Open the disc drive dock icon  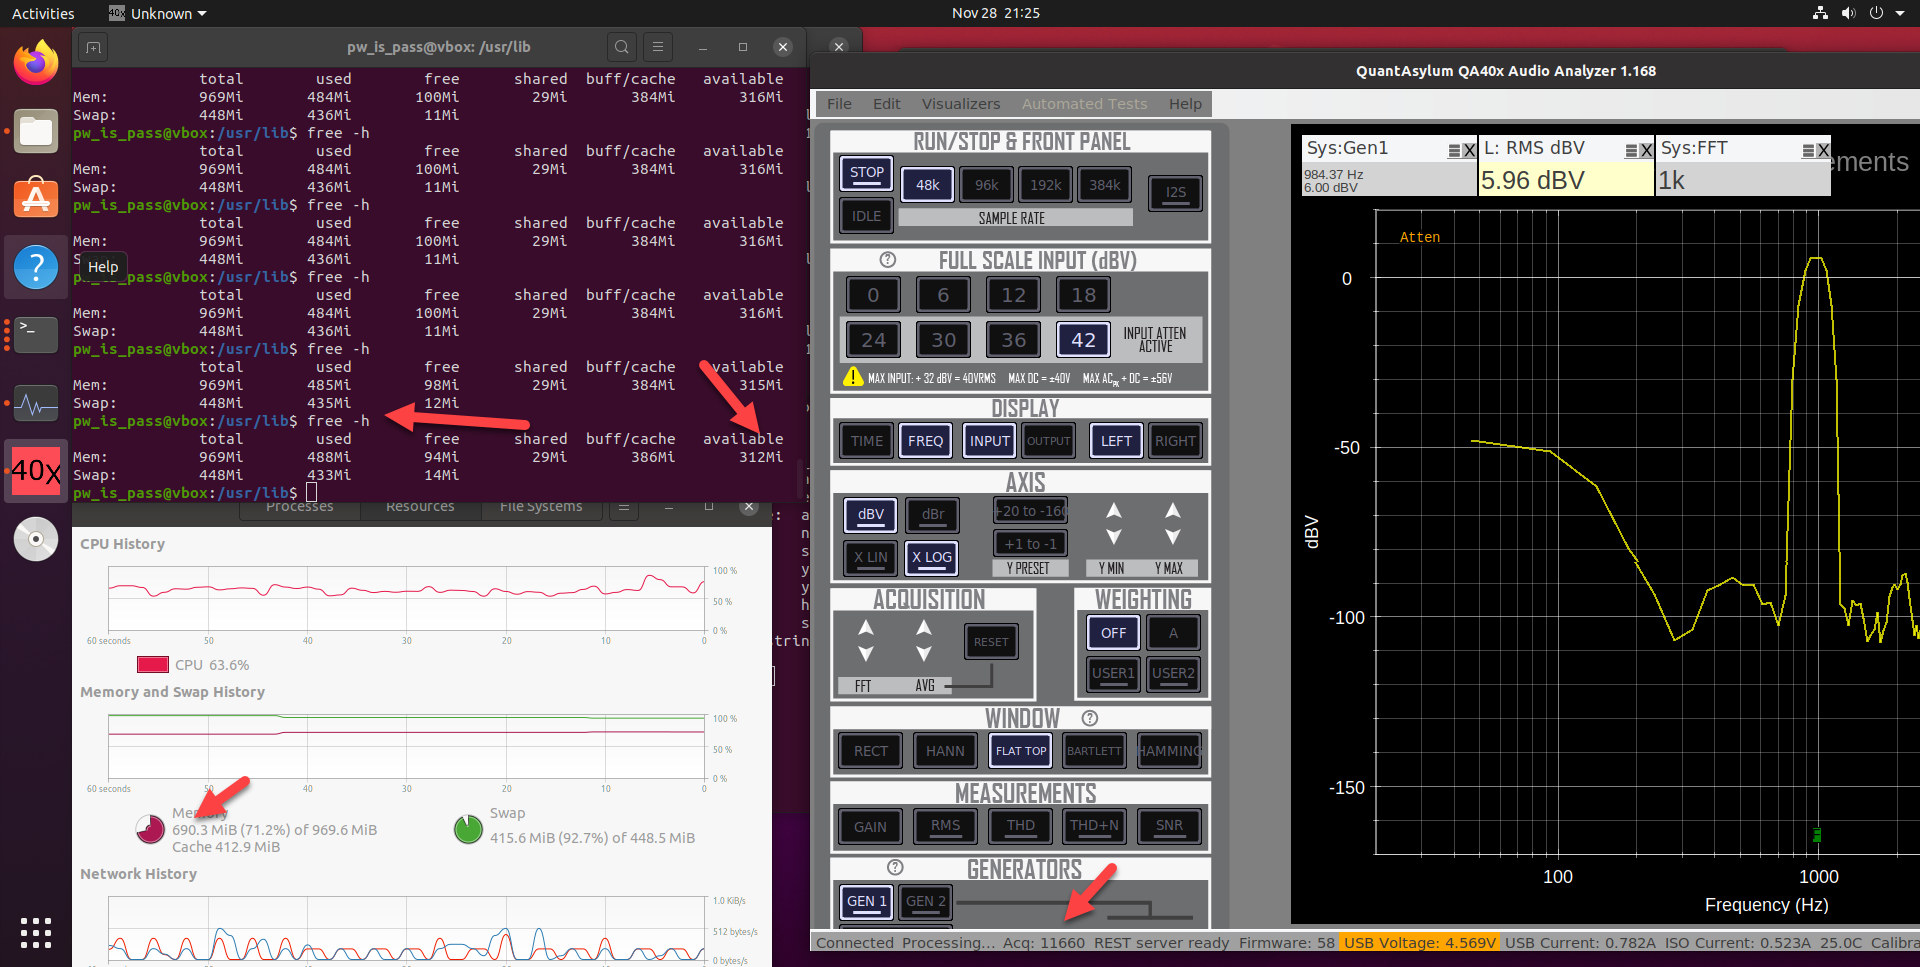36,539
